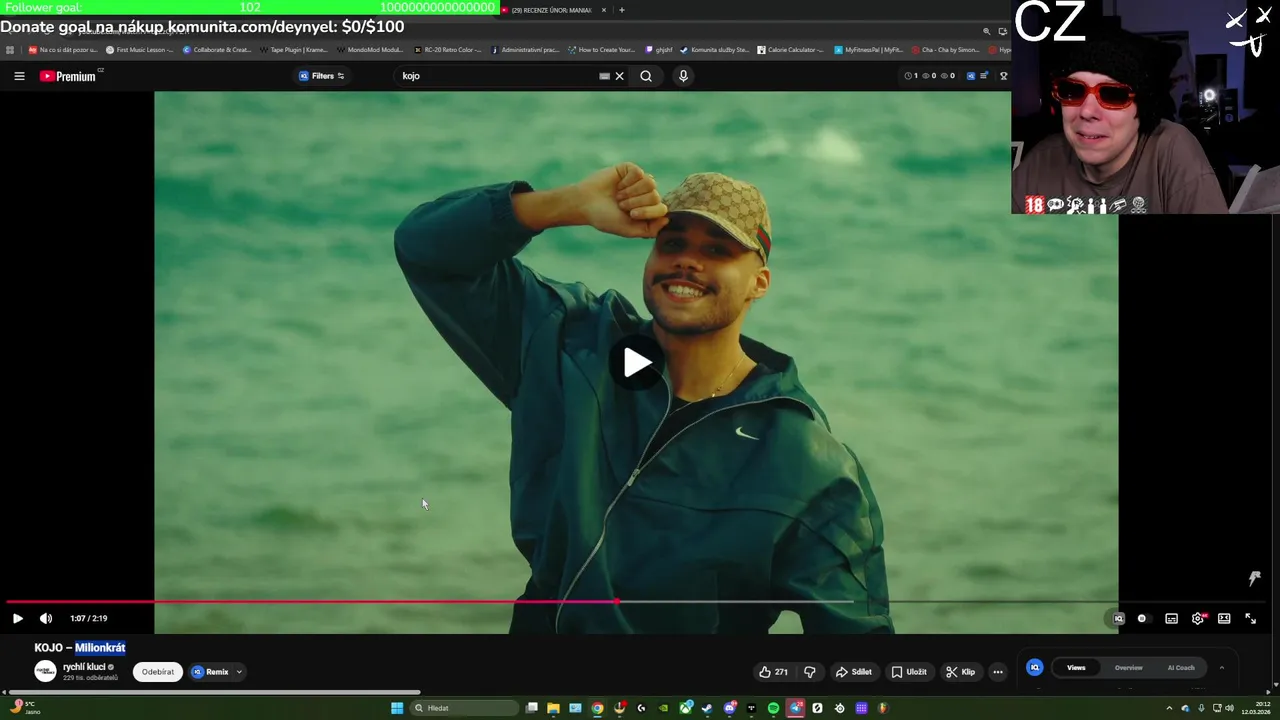Open Discord from taskbar

730,709
